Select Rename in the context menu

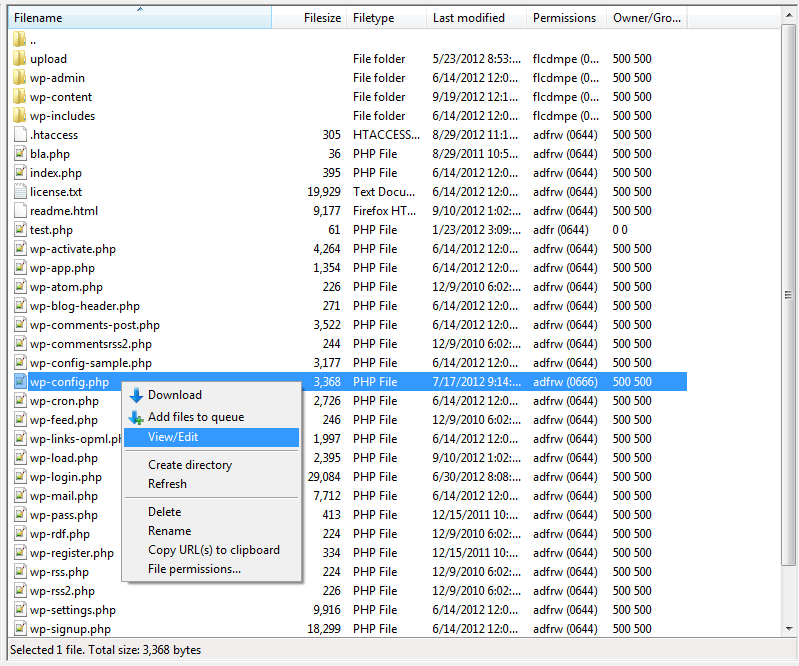tap(211, 531)
